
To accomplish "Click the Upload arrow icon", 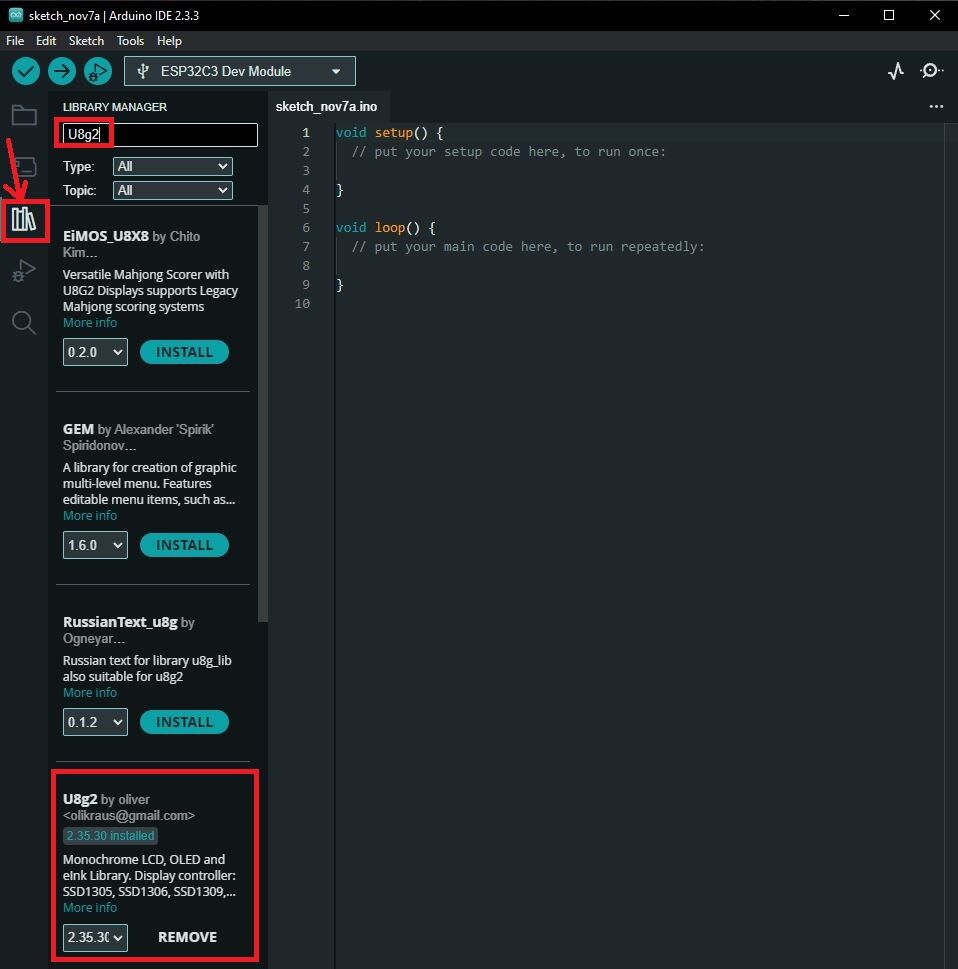I will click(x=62, y=71).
